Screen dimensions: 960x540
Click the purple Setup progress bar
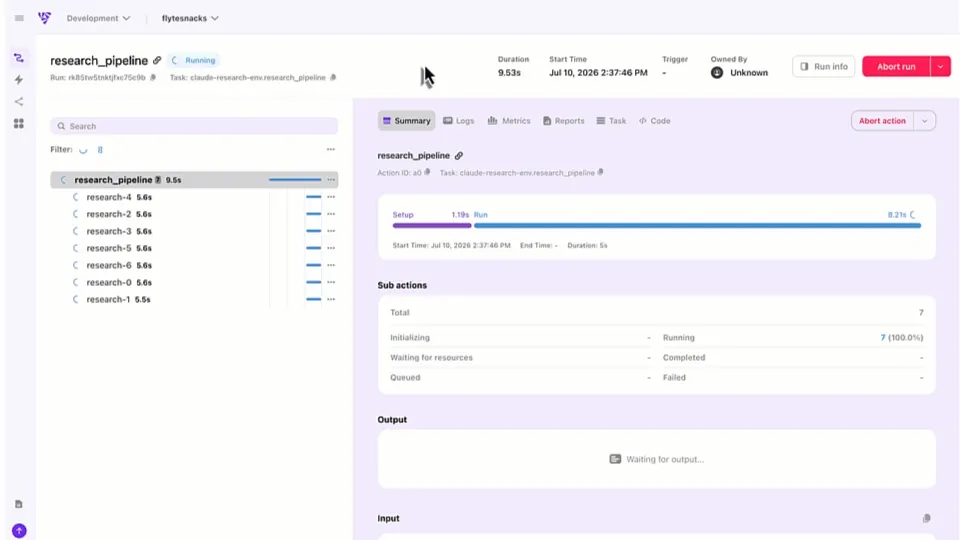[x=432, y=225]
